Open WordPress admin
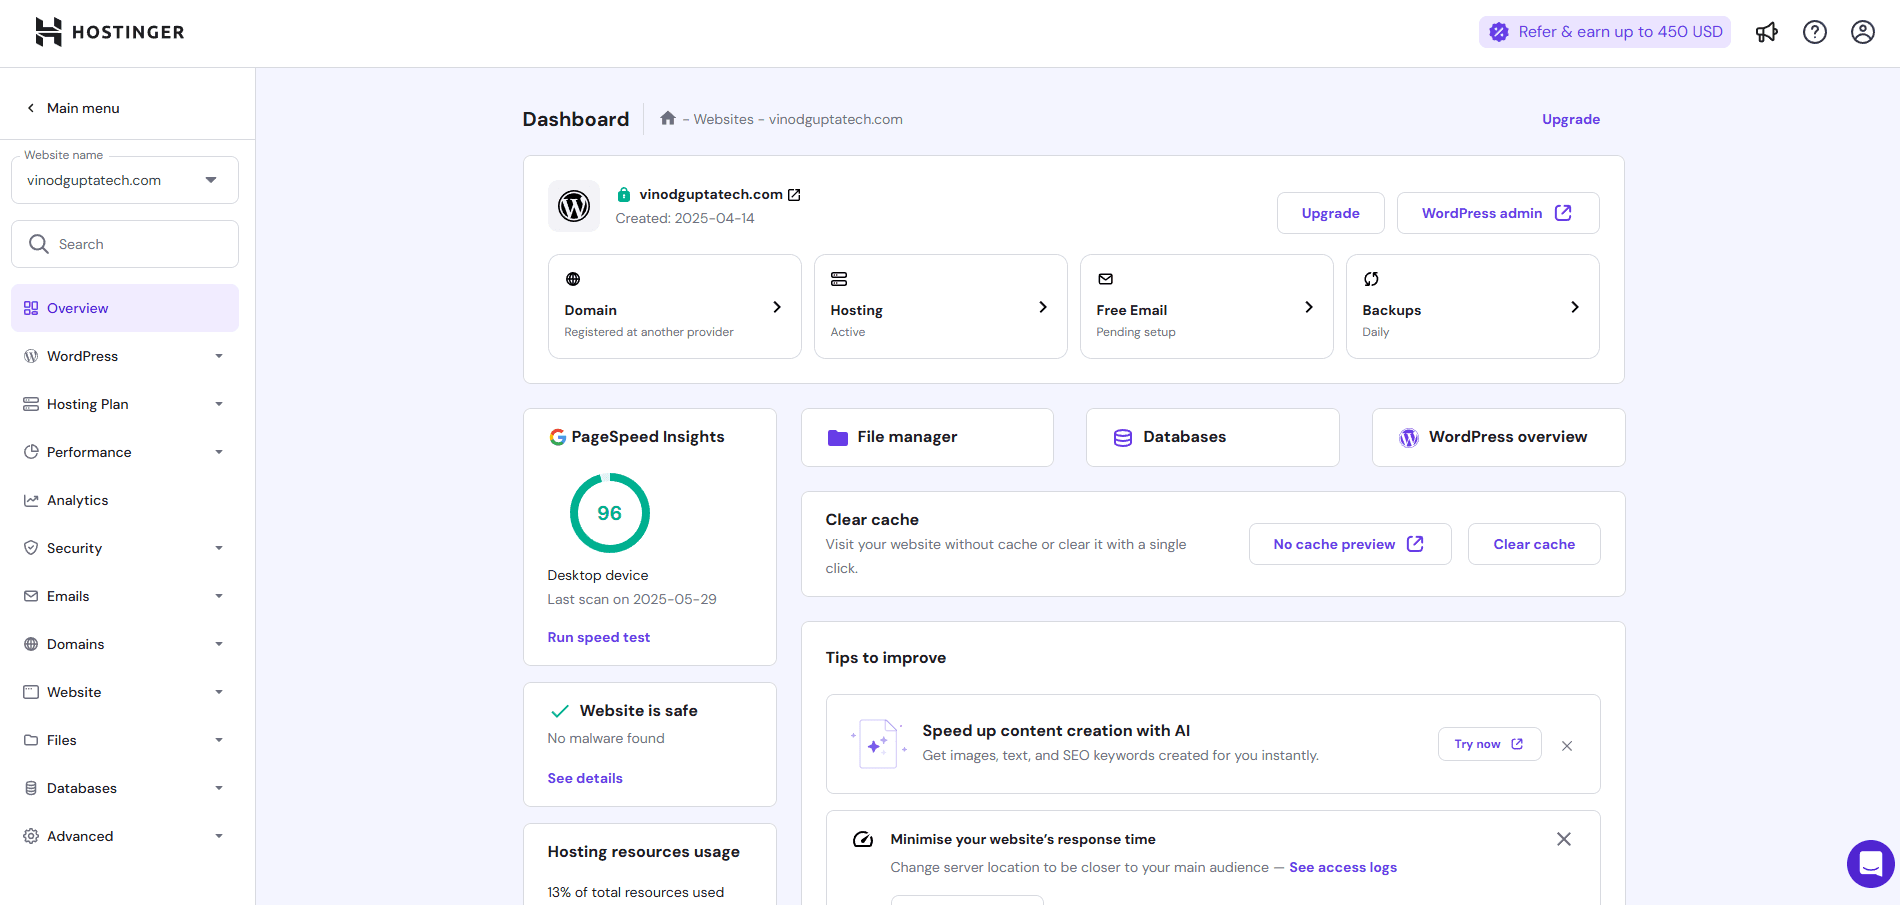 pos(1498,213)
